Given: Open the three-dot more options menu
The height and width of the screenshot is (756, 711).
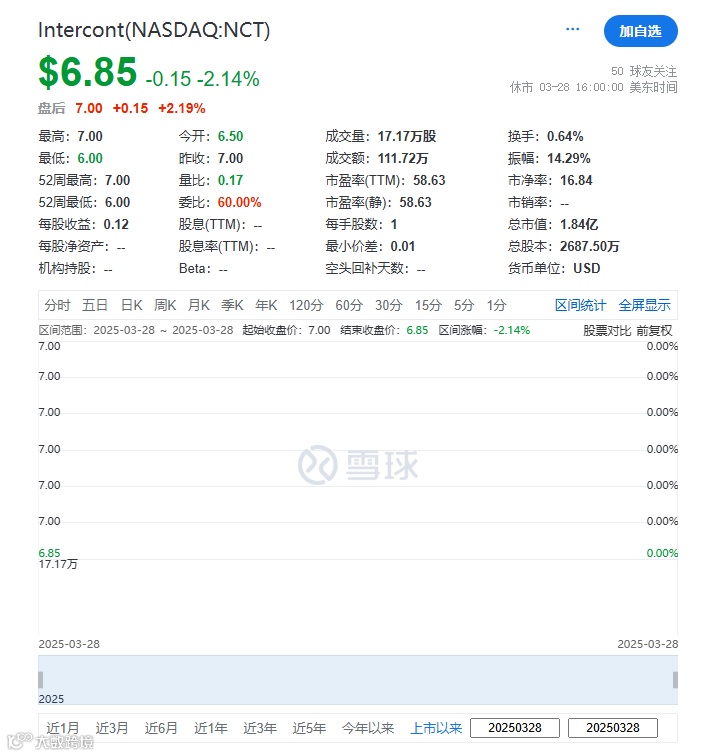Looking at the screenshot, I should coord(572,29).
